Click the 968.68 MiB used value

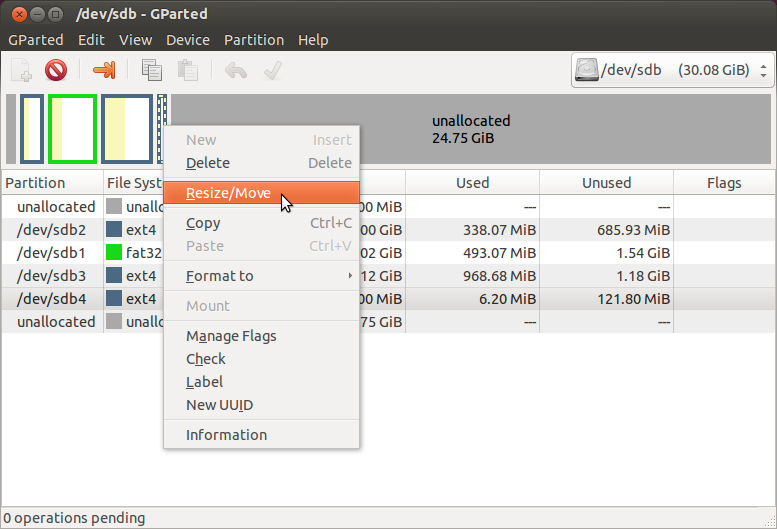coord(500,276)
